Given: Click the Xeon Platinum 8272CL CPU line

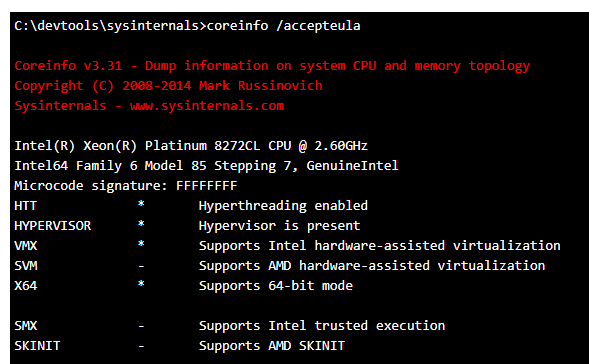Looking at the screenshot, I should [x=191, y=146].
